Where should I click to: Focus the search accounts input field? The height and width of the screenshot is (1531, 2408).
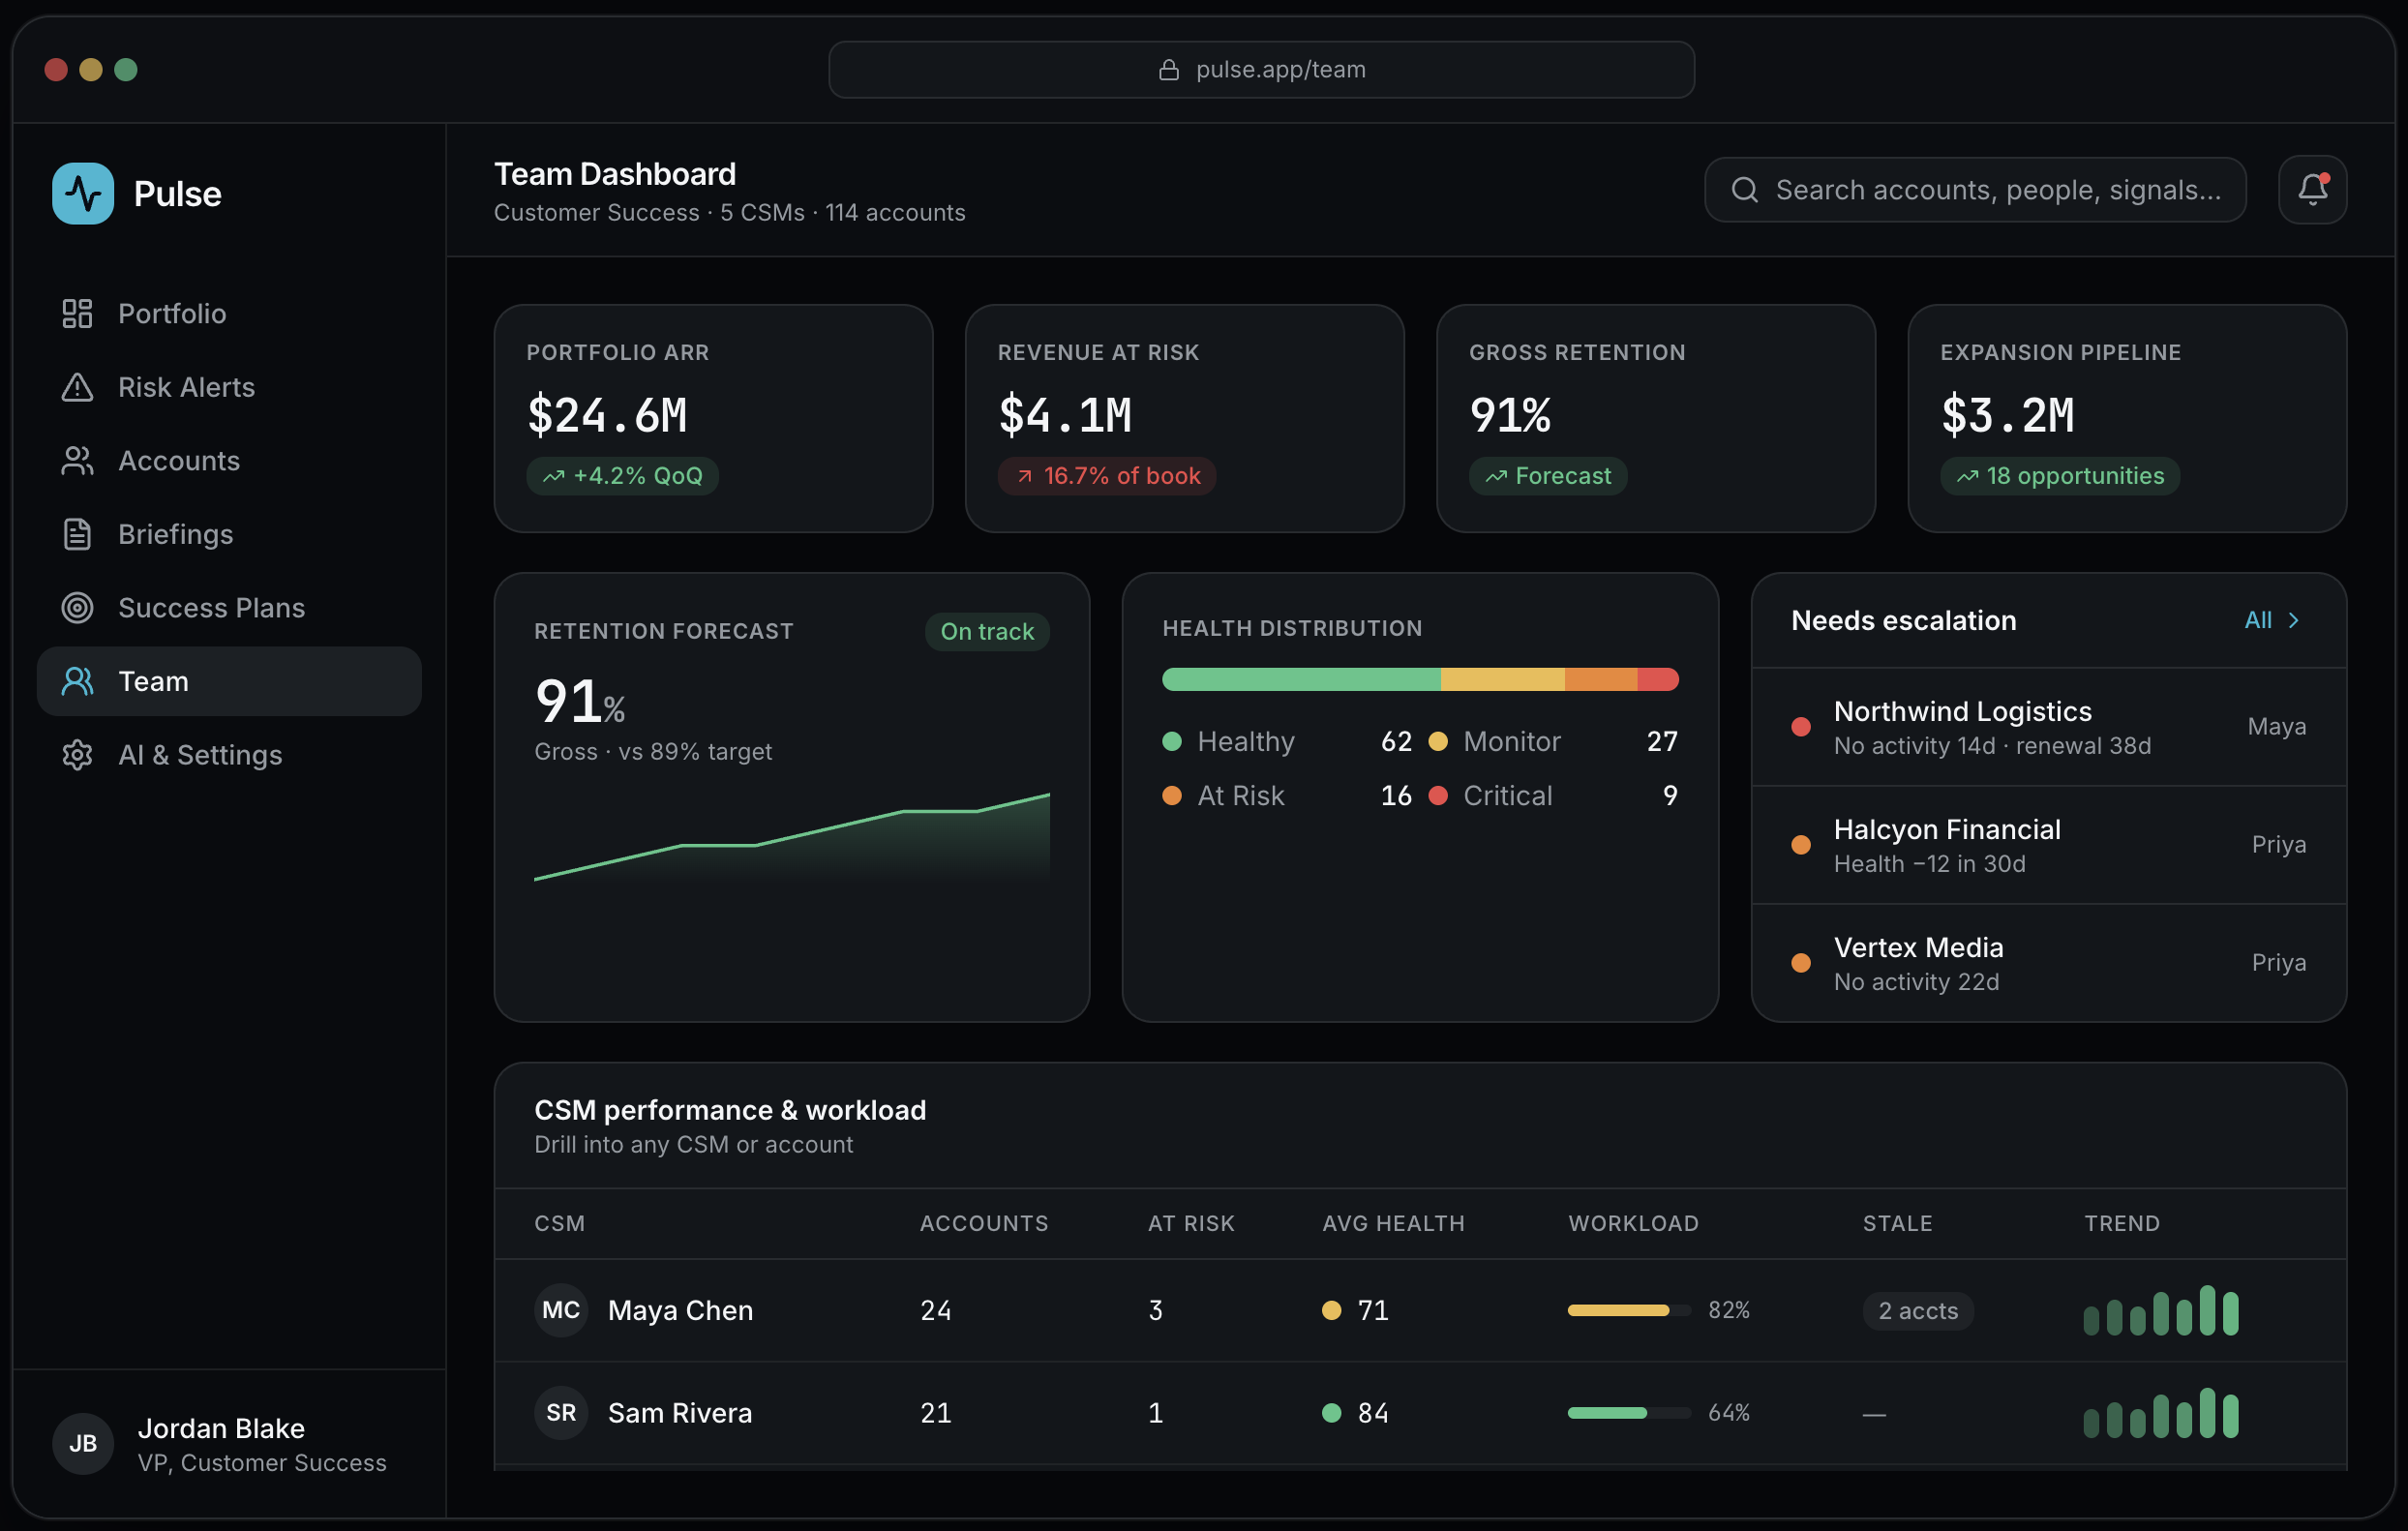[x=1974, y=189]
